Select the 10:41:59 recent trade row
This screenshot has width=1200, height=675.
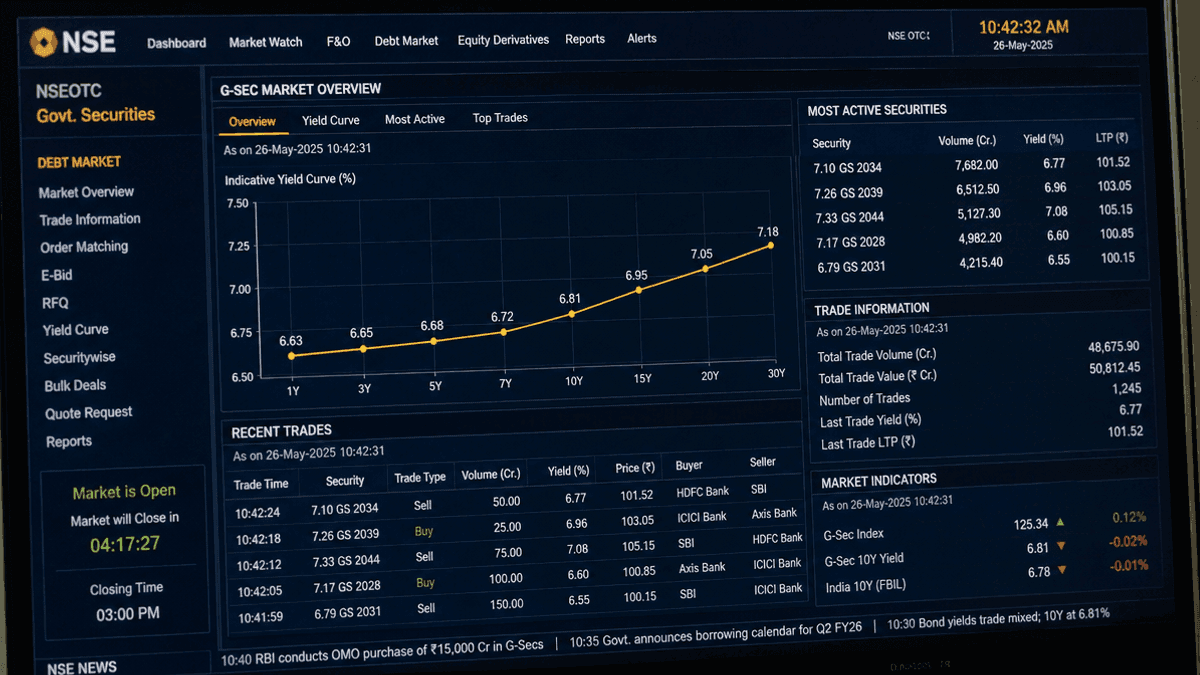pos(518,602)
